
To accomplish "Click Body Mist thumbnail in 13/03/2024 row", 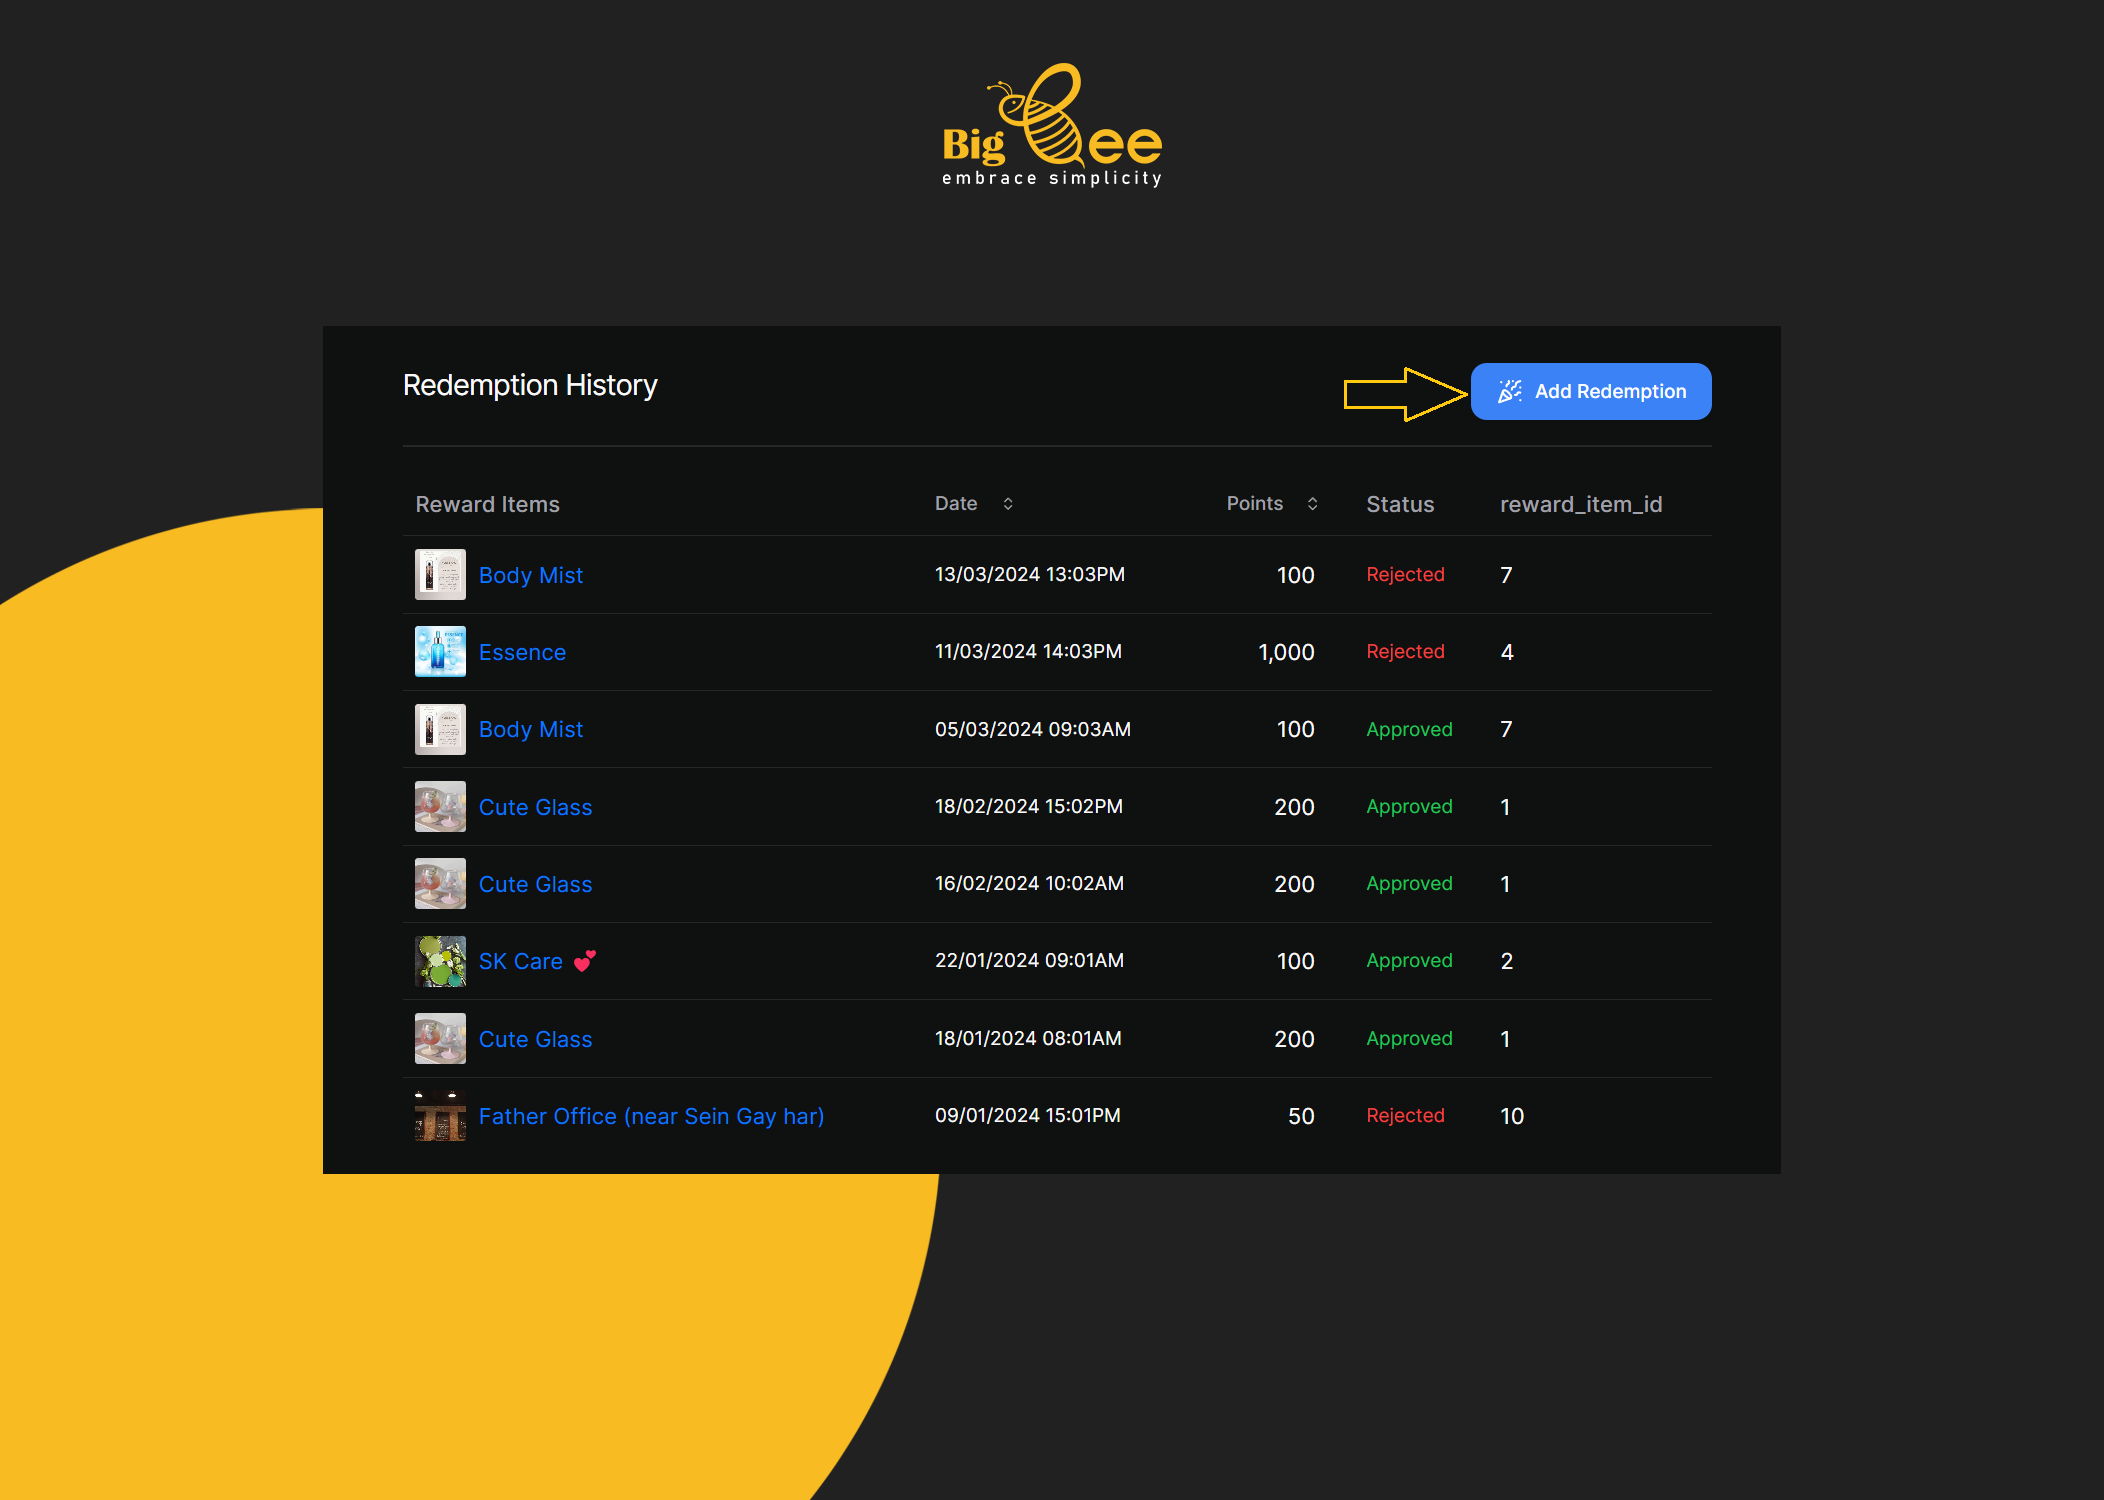I will (x=440, y=574).
